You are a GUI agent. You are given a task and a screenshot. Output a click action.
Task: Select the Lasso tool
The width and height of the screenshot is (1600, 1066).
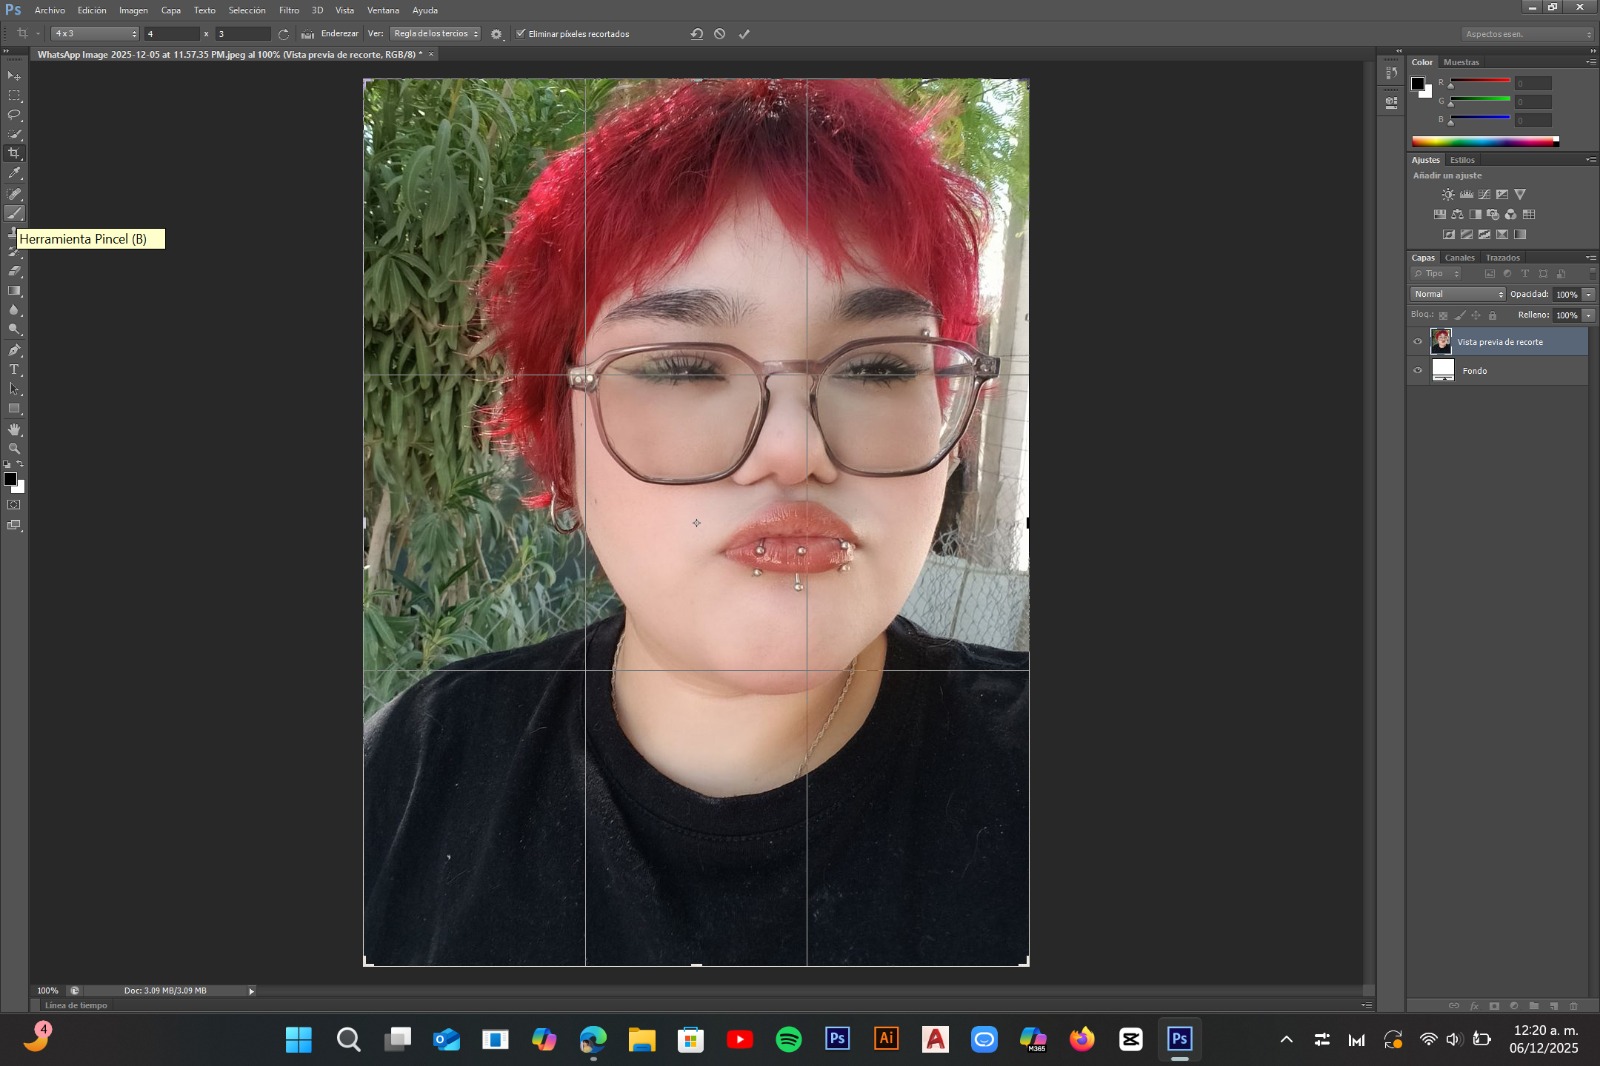pyautogui.click(x=14, y=115)
